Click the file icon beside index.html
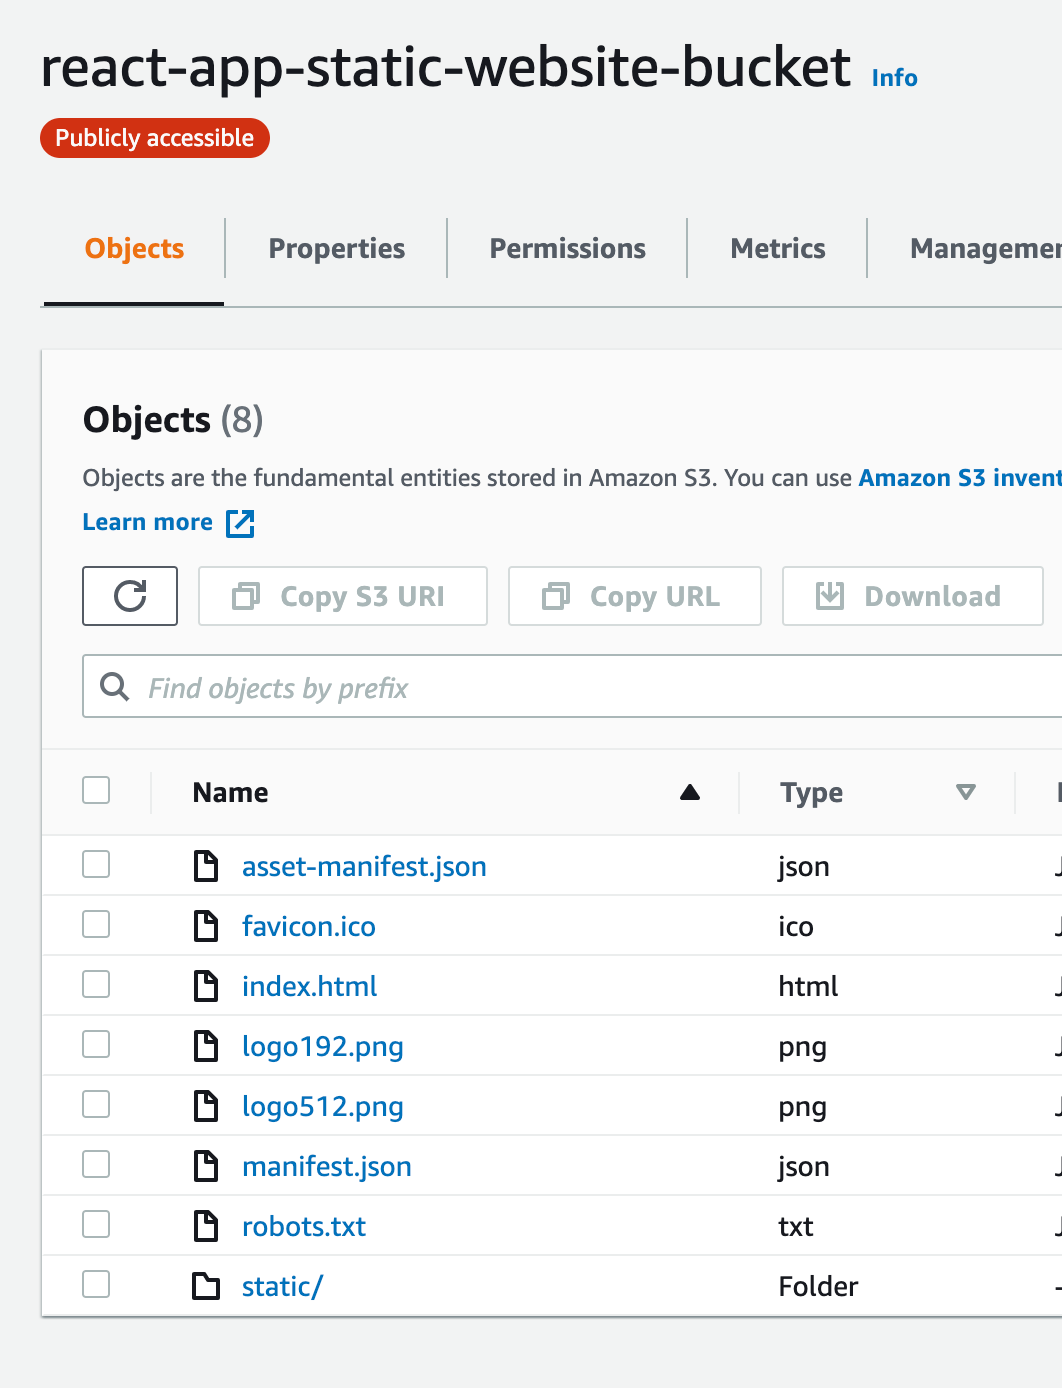Viewport: 1062px width, 1388px height. 206,986
